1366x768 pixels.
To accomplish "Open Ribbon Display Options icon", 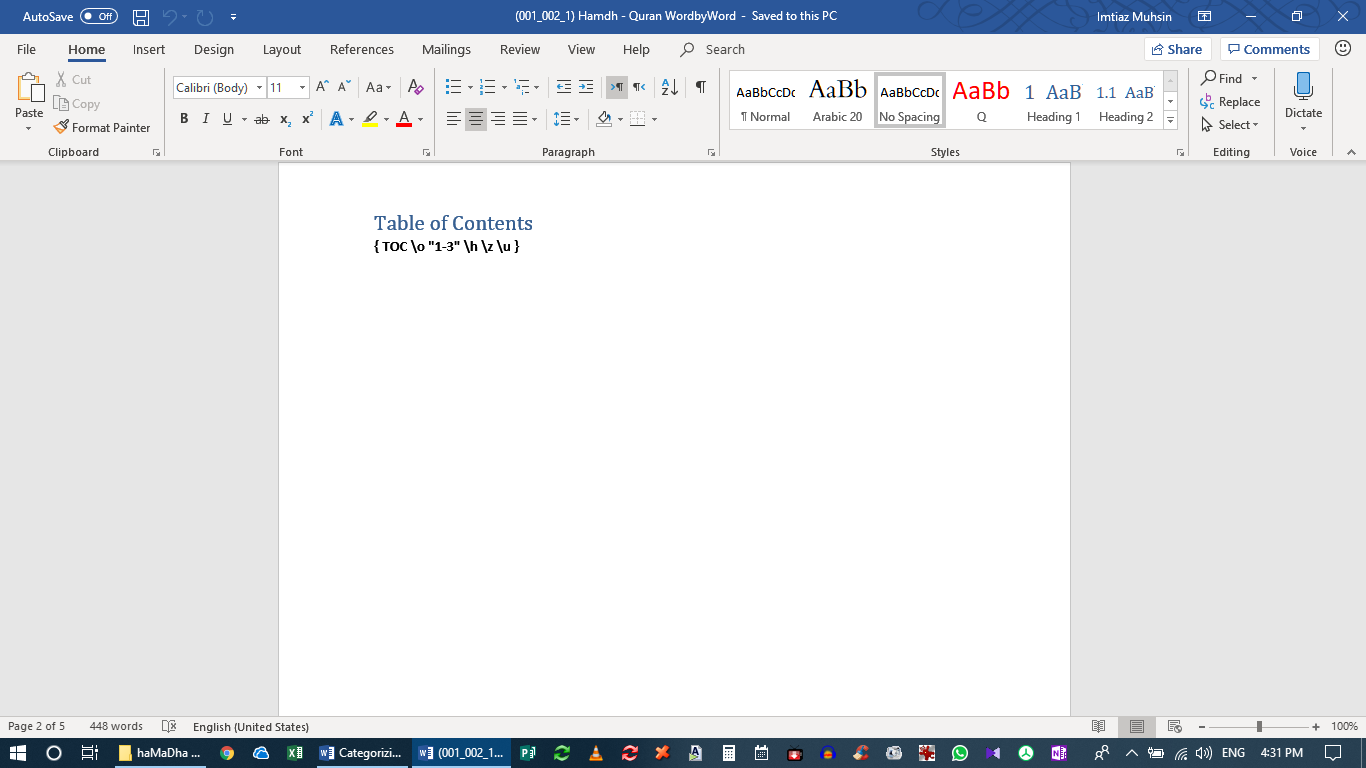I will click(x=1205, y=17).
